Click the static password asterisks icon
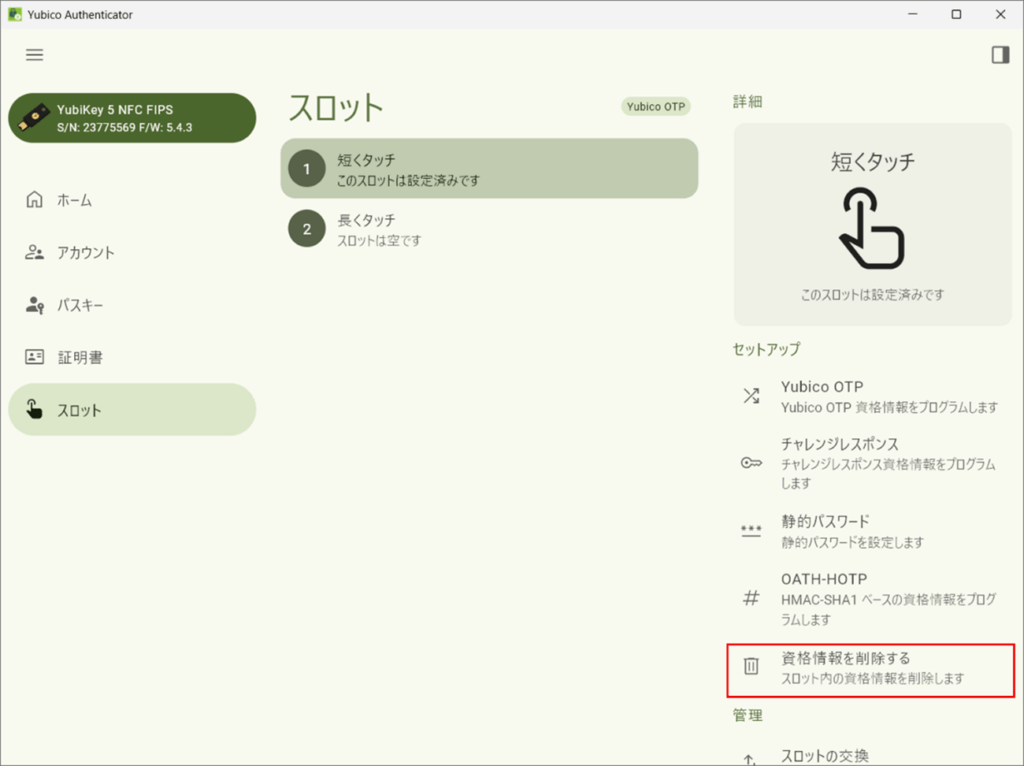1024x766 pixels. (x=751, y=530)
